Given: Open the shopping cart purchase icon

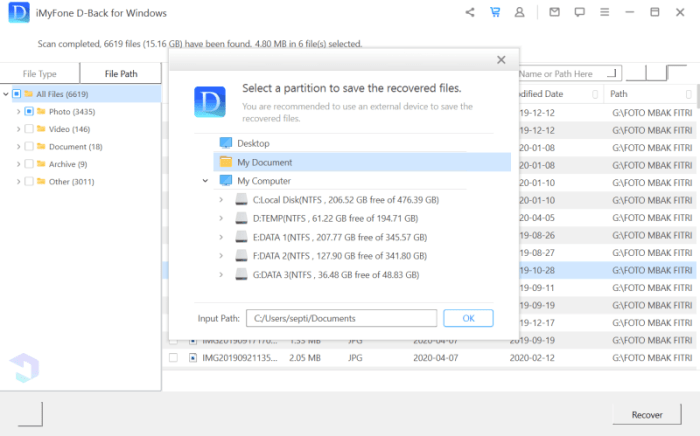Looking at the screenshot, I should tap(495, 12).
